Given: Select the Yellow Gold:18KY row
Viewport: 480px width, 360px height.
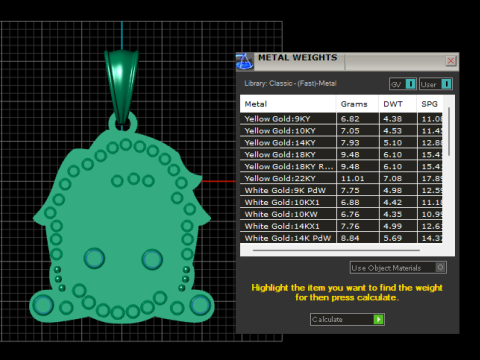Looking at the screenshot, I should [341, 155].
